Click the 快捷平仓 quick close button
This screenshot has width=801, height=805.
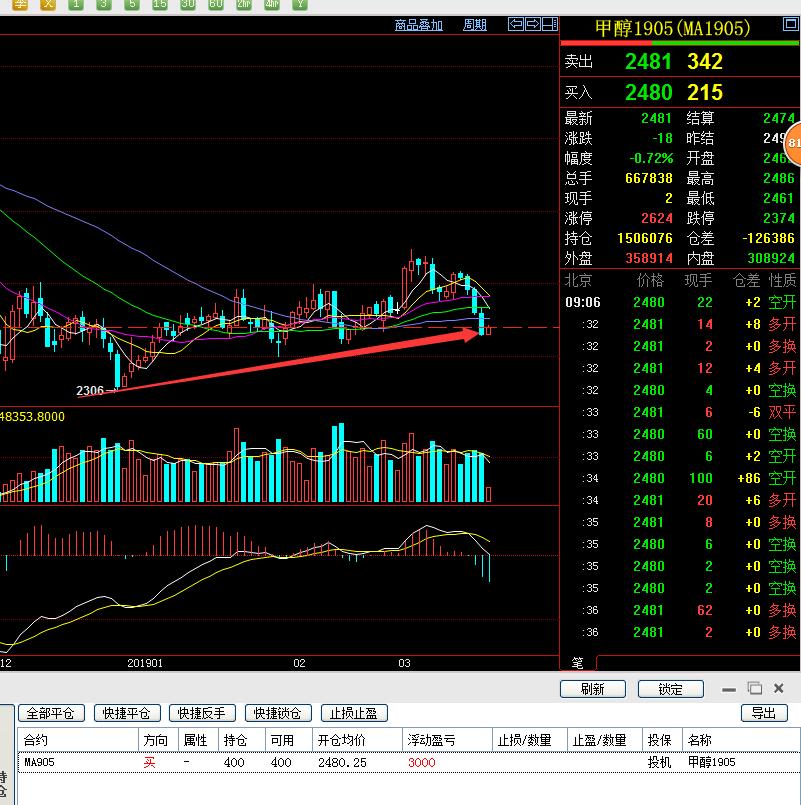click(x=127, y=713)
